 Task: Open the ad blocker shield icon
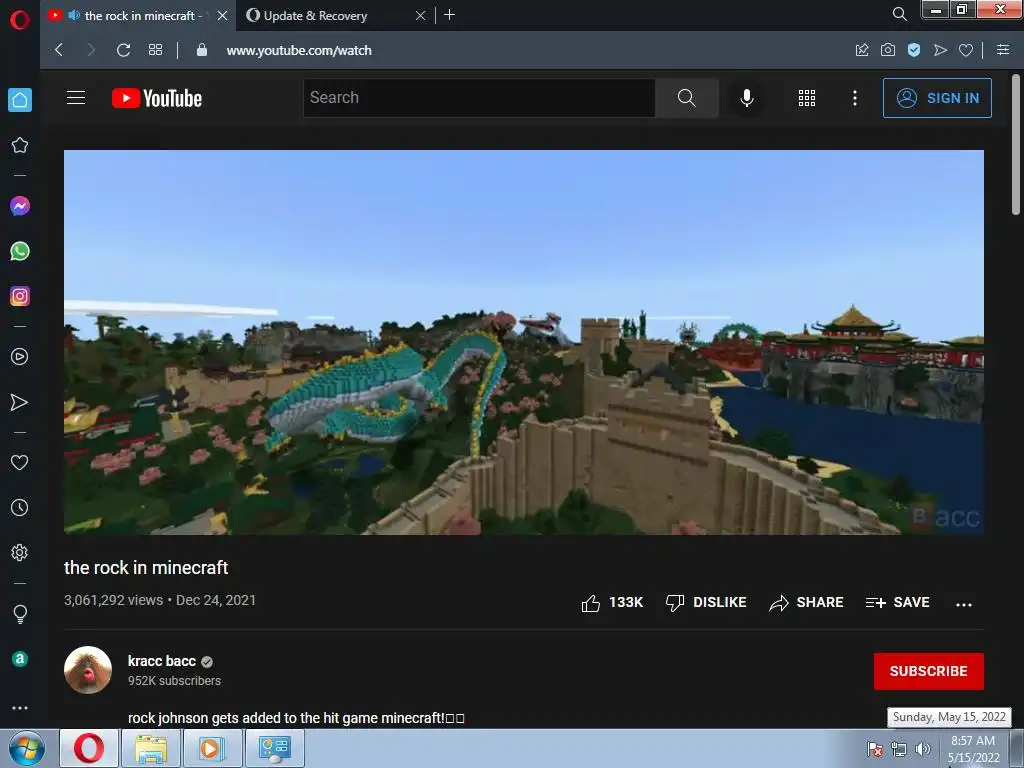click(x=914, y=50)
